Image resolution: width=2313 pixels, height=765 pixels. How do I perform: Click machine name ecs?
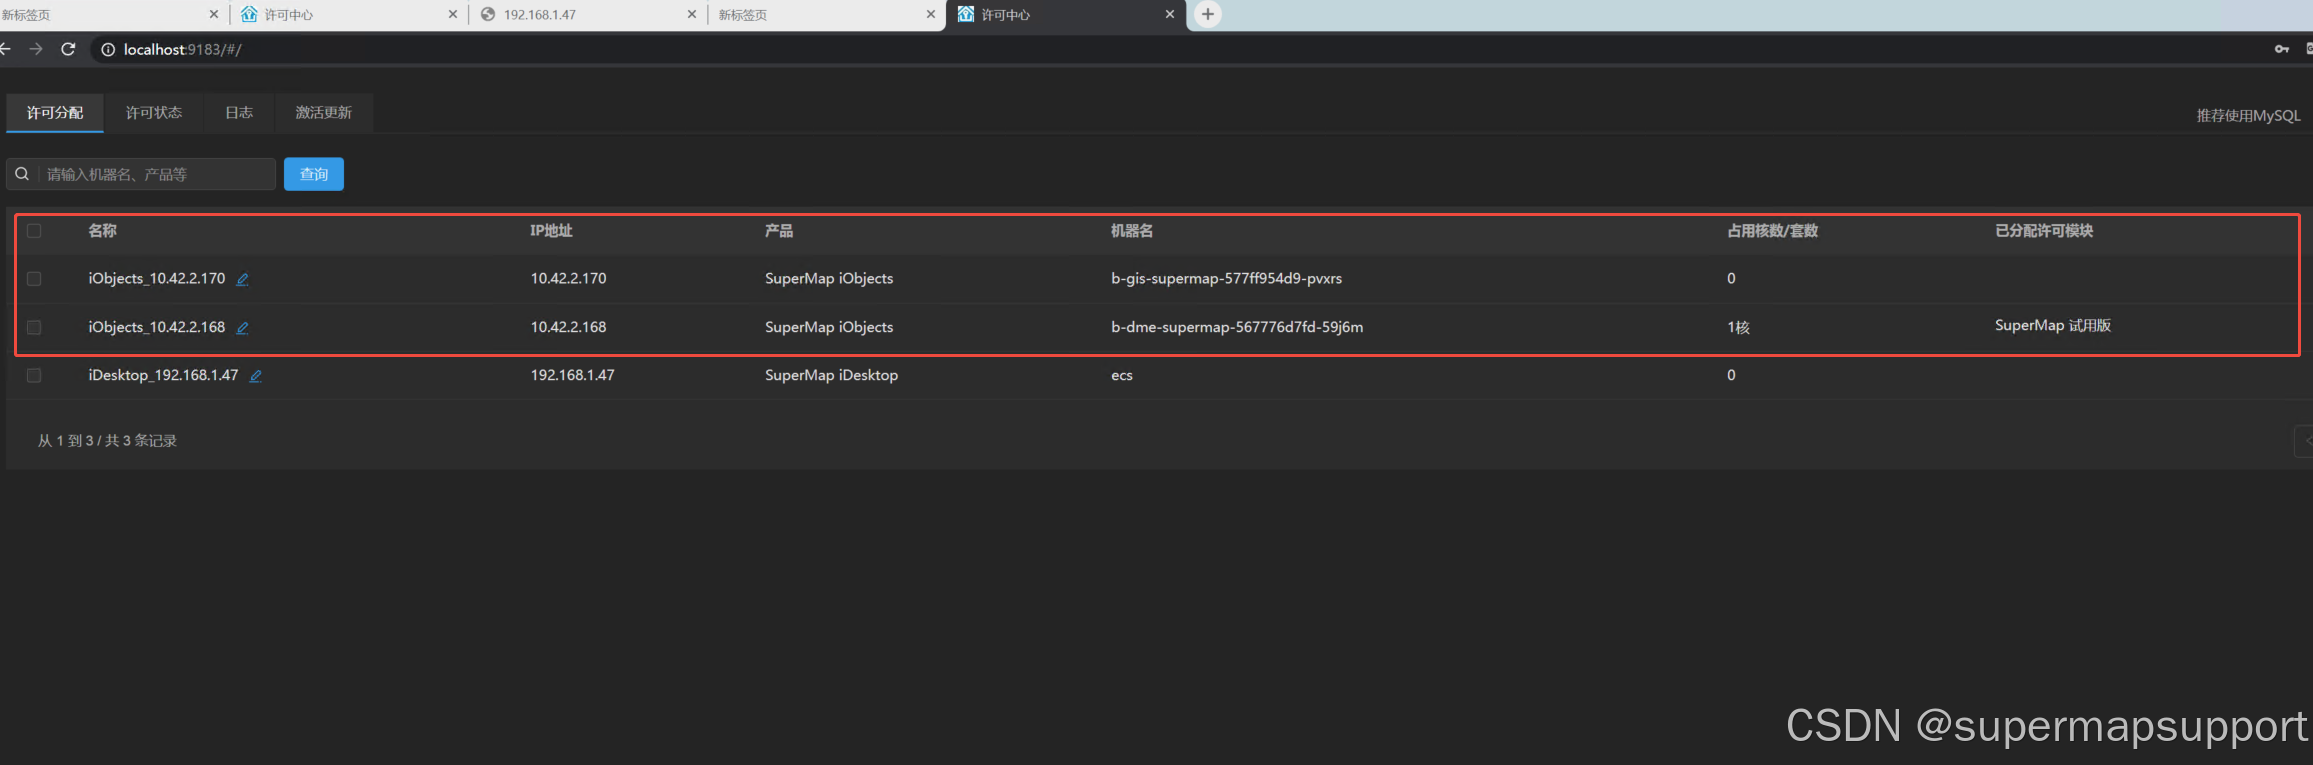coord(1122,376)
